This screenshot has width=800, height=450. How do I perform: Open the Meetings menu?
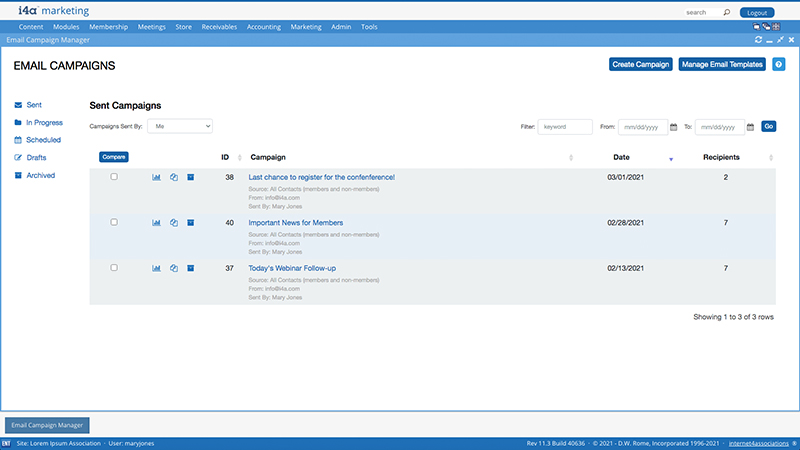pos(152,27)
